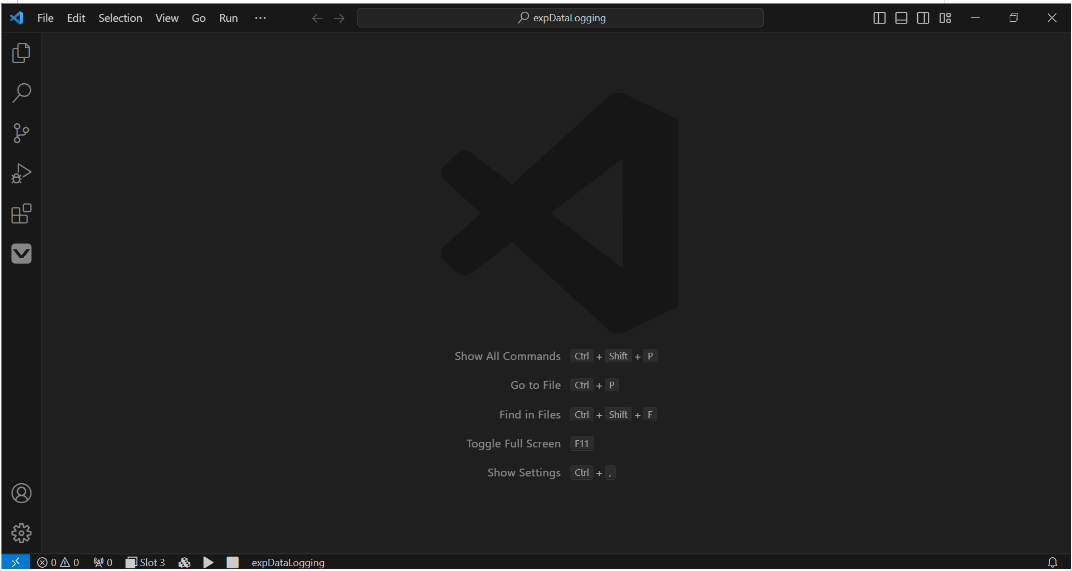
Task: Open the Explorer view in activity bar
Action: click(x=21, y=53)
